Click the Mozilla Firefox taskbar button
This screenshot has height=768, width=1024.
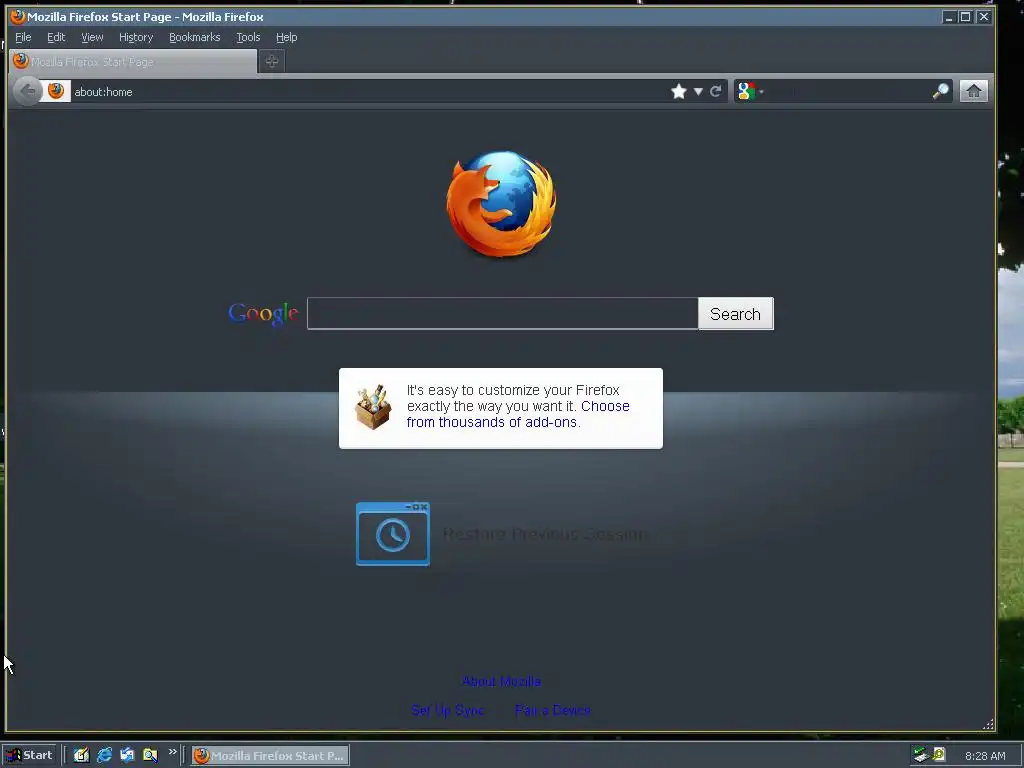[x=270, y=755]
